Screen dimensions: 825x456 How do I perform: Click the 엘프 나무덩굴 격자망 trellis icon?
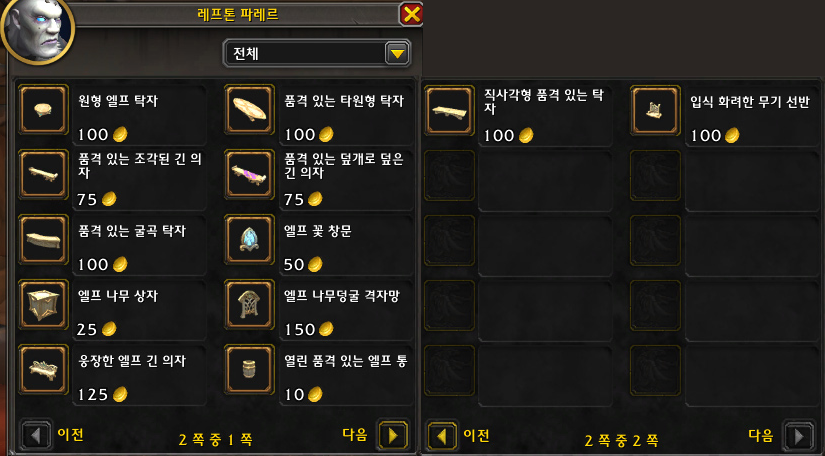(249, 305)
